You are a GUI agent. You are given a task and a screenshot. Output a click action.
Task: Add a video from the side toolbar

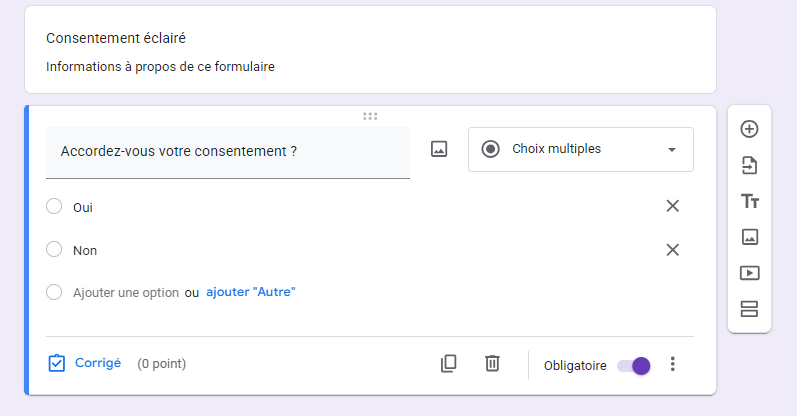point(749,272)
